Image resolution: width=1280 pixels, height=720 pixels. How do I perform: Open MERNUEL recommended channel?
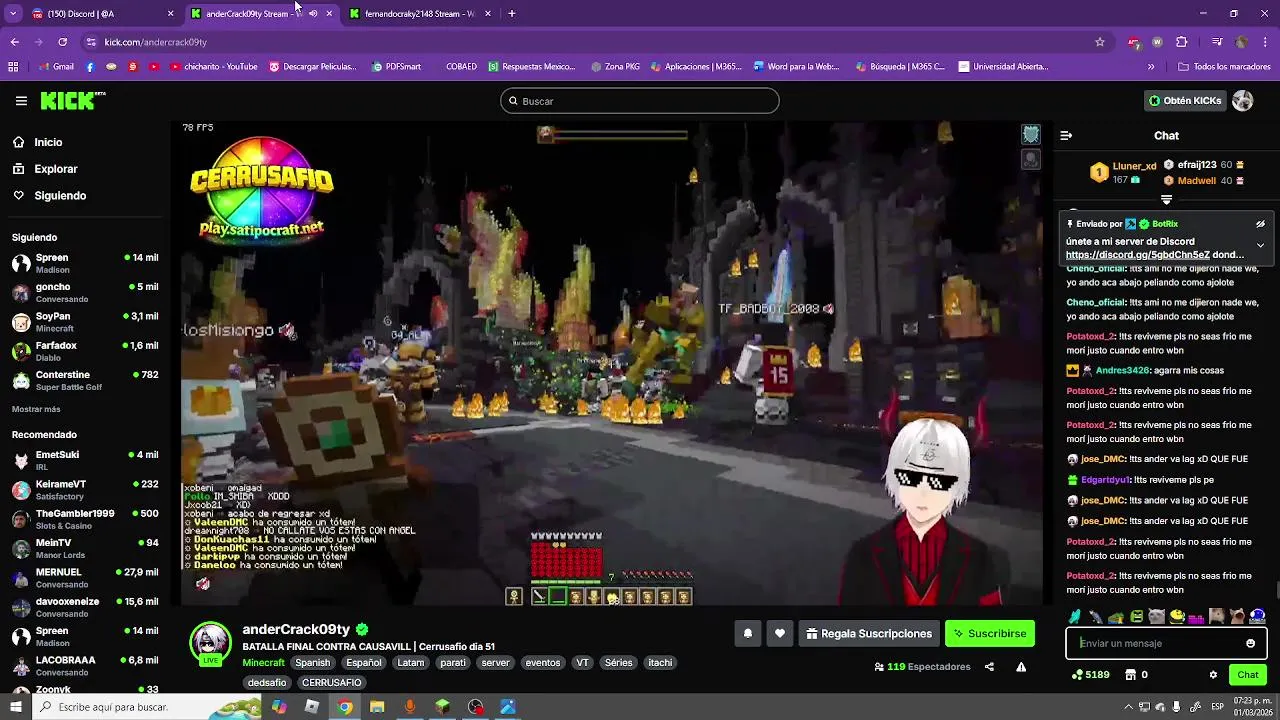tap(85, 577)
